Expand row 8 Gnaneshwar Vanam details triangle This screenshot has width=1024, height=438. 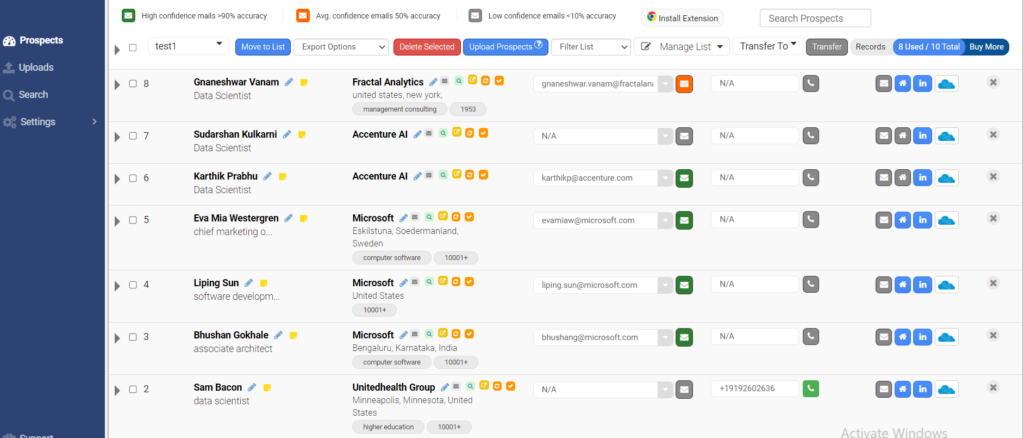[118, 85]
